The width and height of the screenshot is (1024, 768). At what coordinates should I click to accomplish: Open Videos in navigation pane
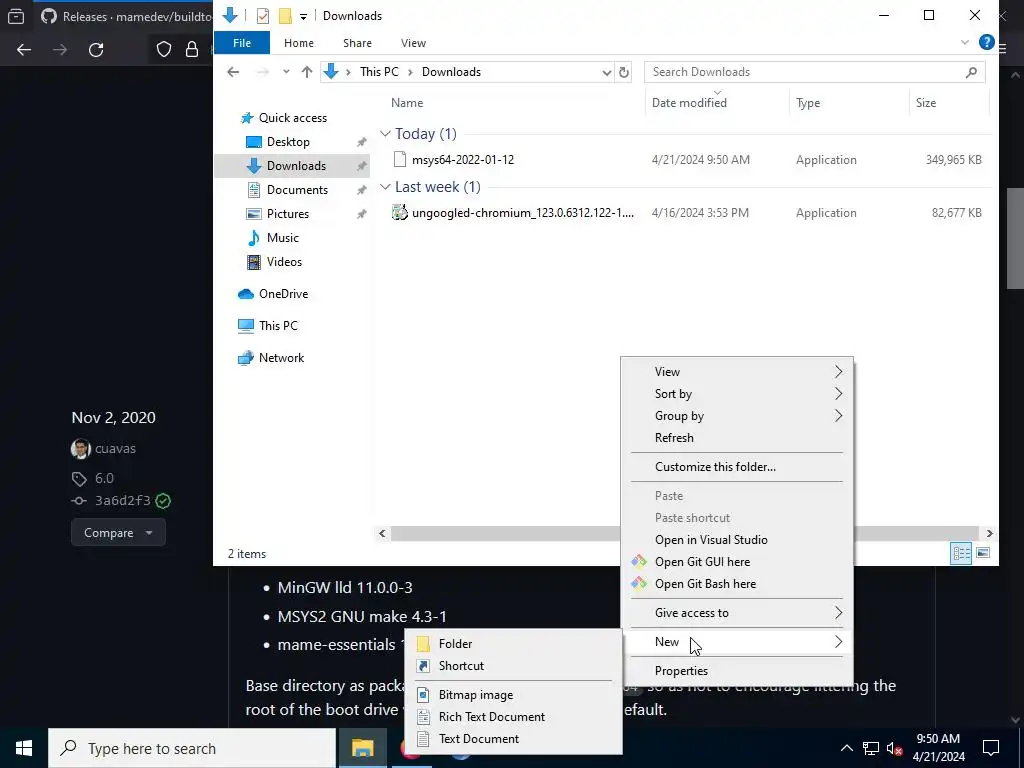pyautogui.click(x=284, y=262)
